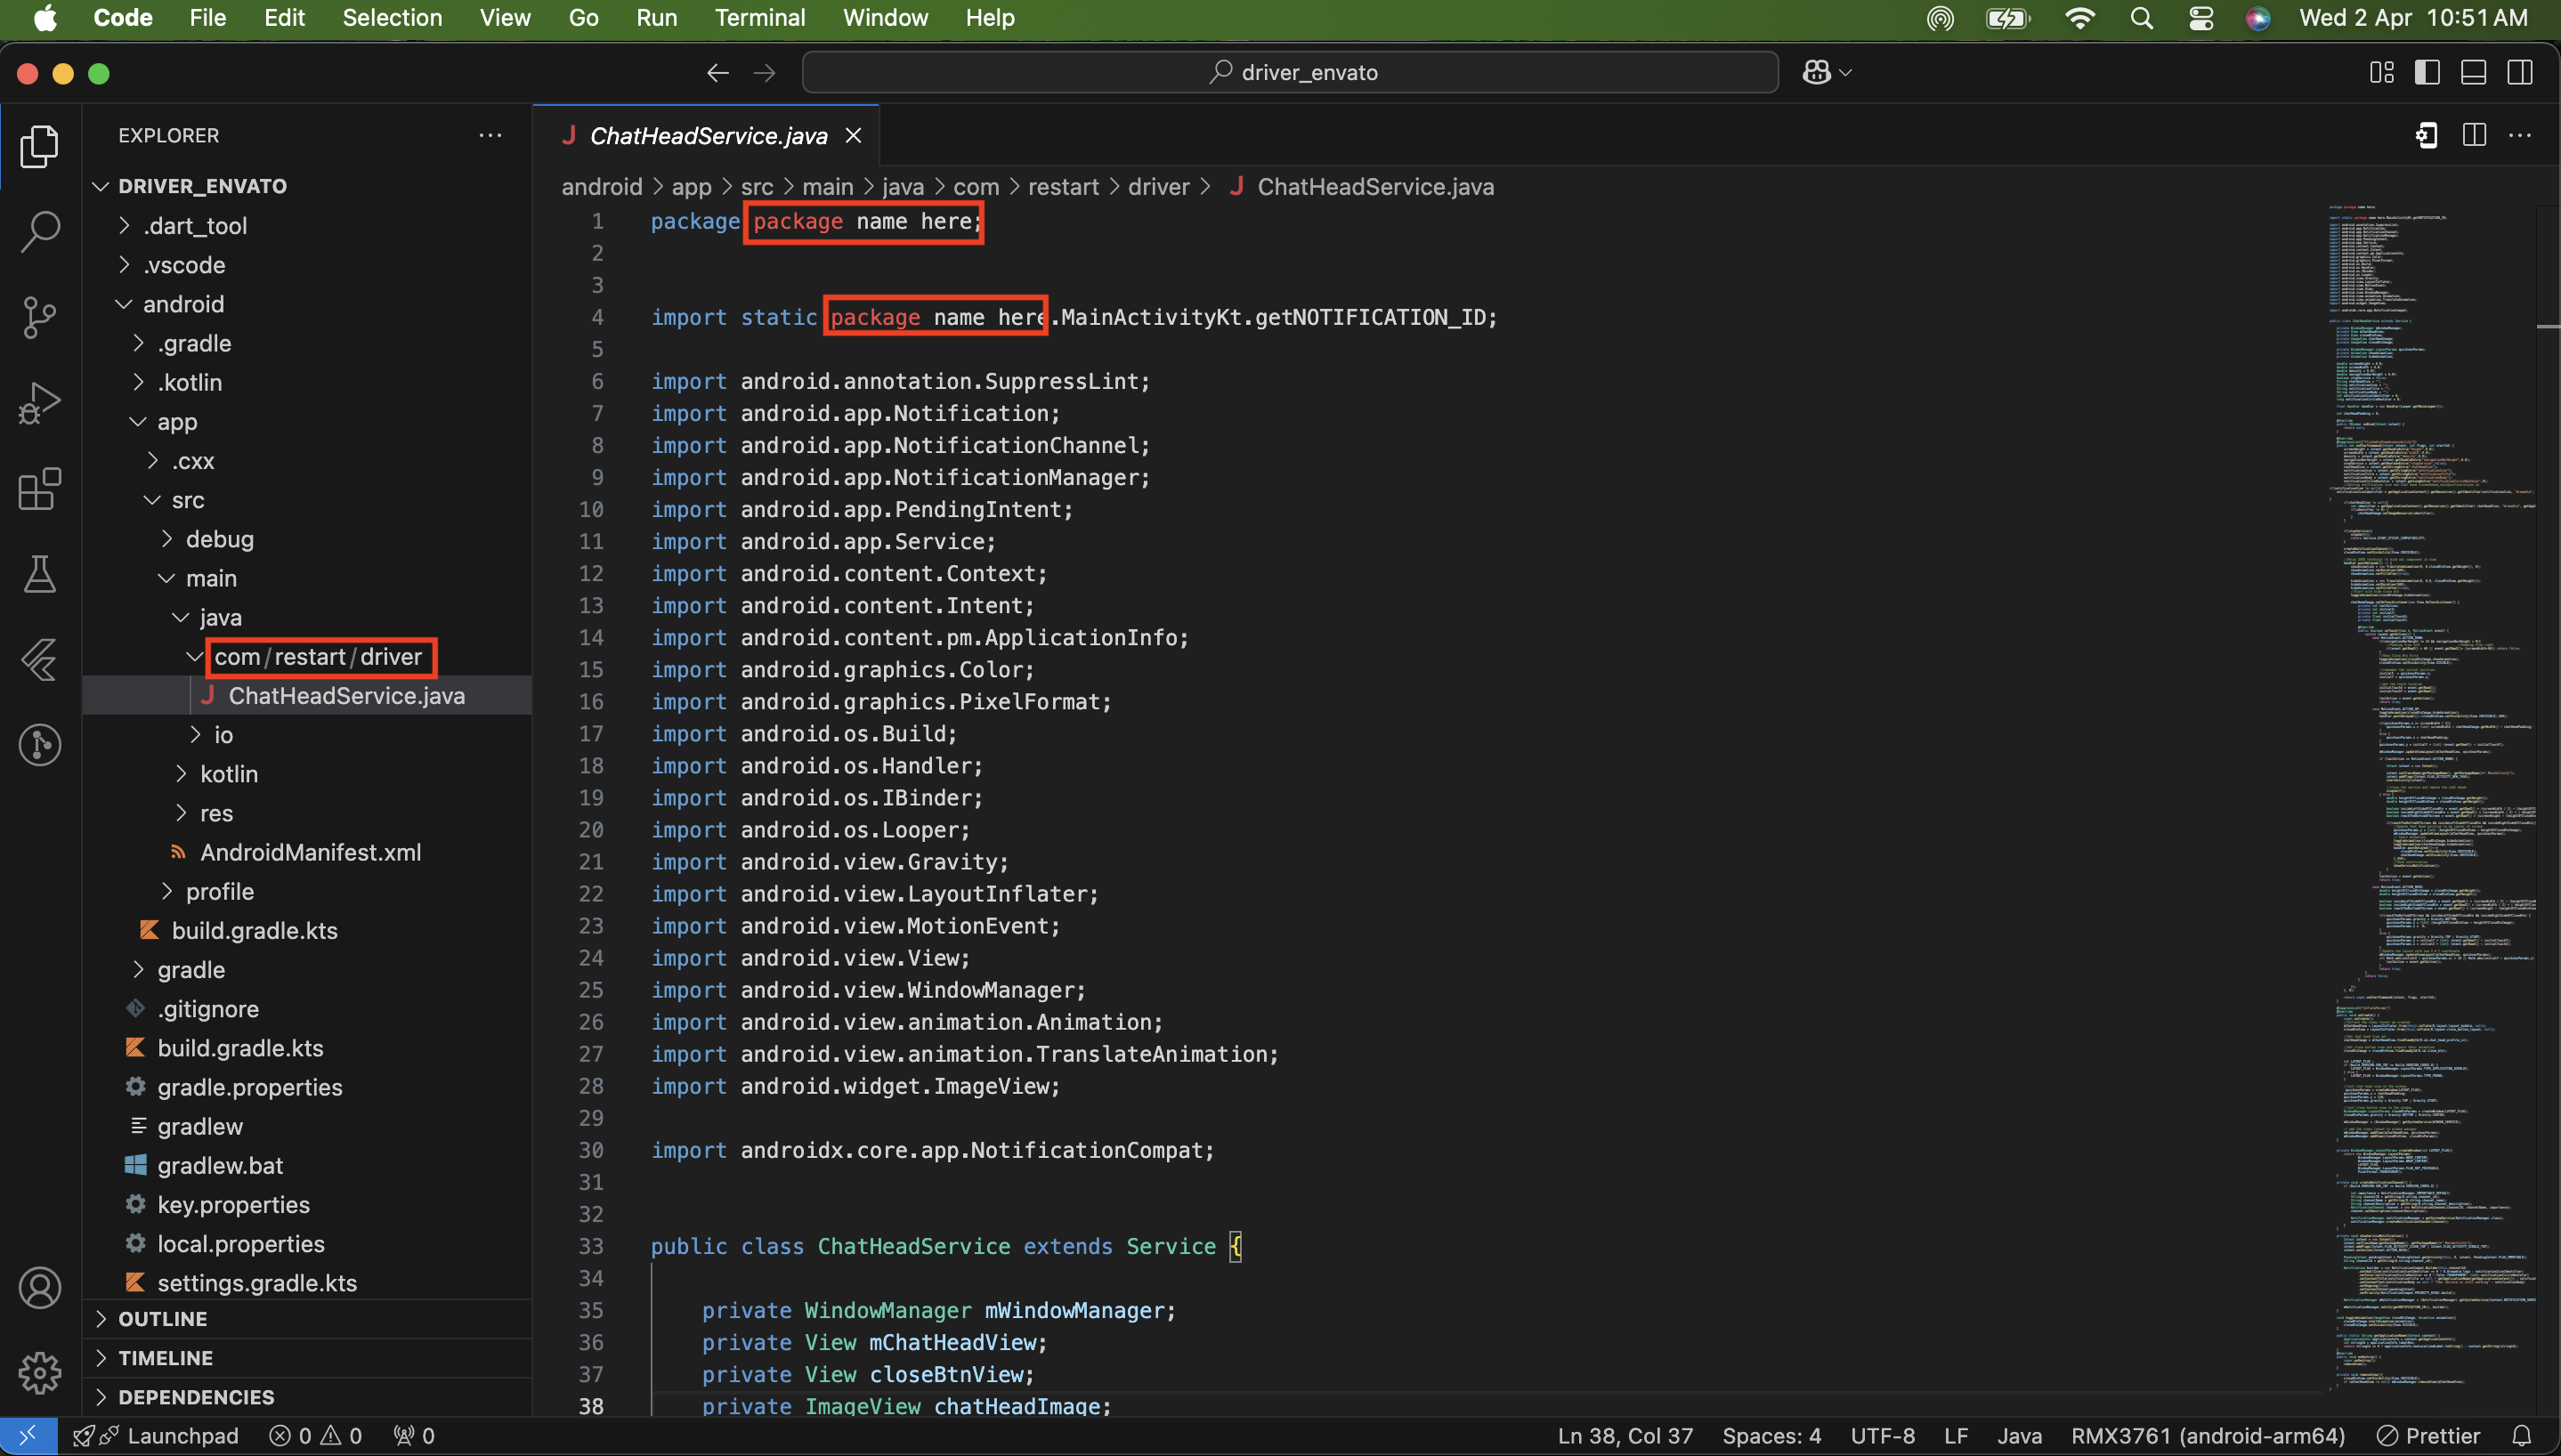Toggle the bottom Panel layout button

click(2474, 72)
